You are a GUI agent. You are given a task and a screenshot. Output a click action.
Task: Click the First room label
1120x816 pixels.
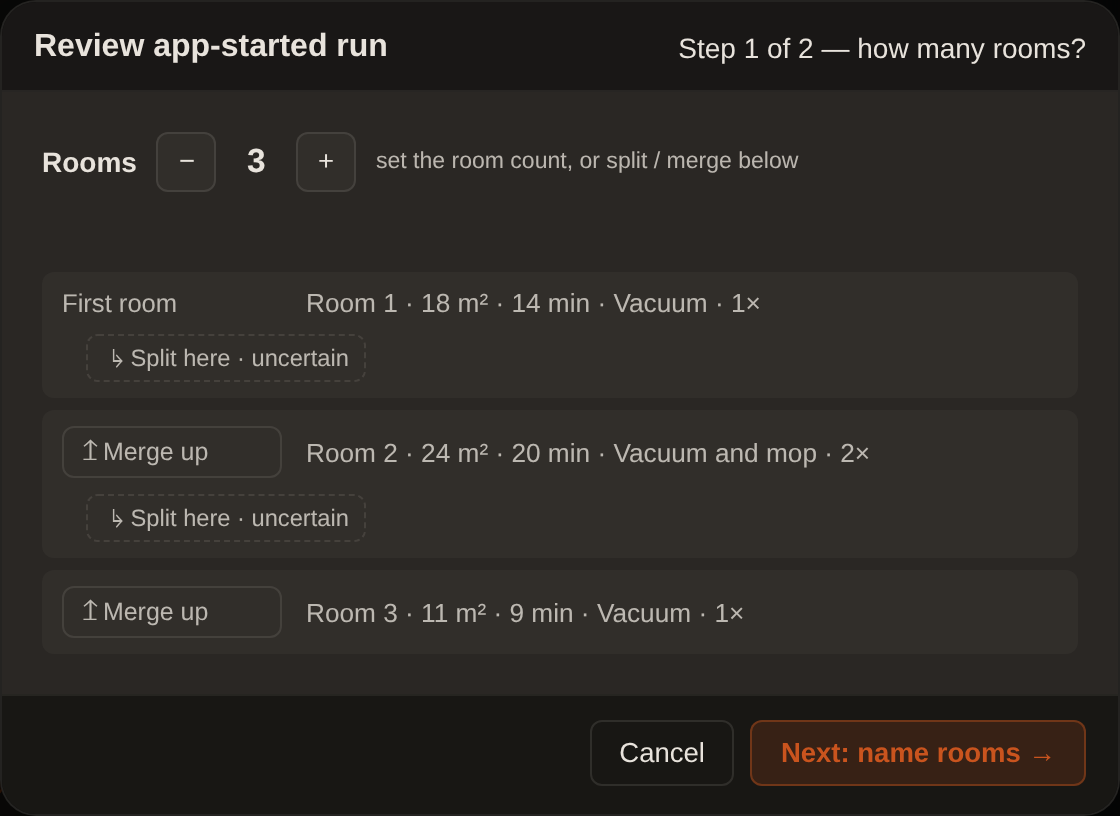click(119, 304)
